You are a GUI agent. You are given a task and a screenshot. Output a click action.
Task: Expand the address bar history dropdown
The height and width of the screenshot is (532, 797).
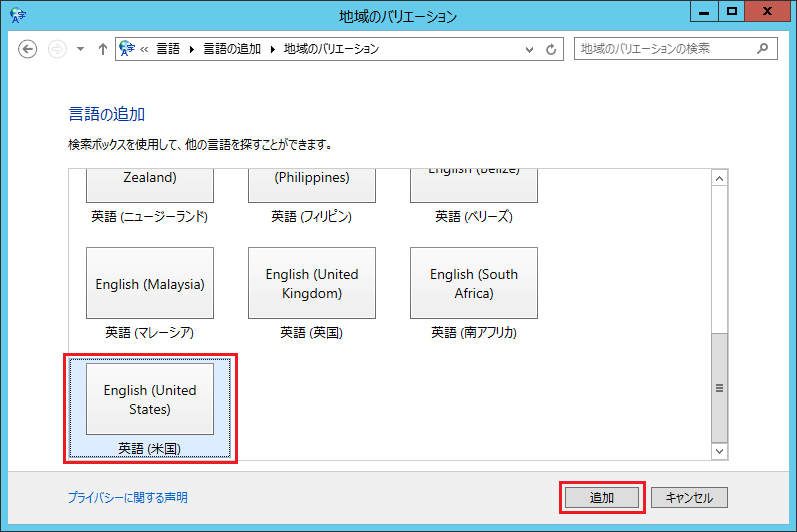point(529,49)
